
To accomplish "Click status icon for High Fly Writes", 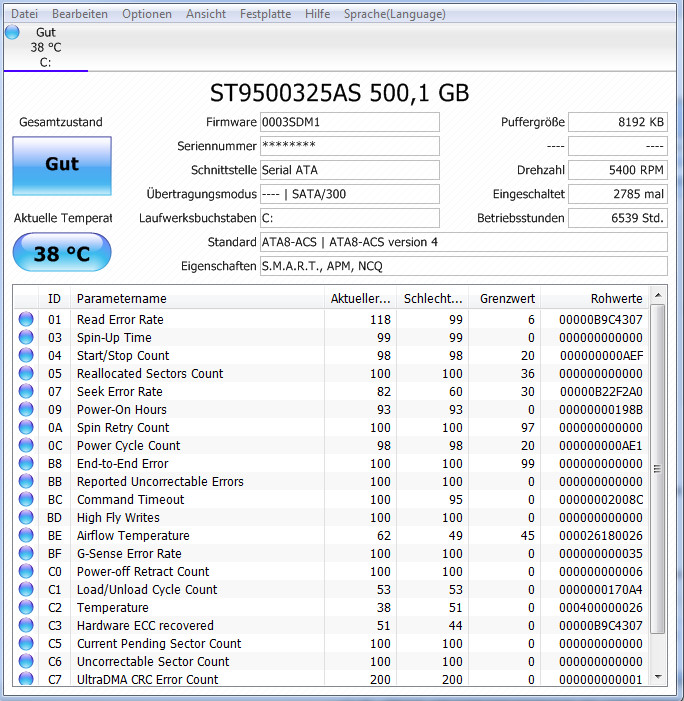I will [x=26, y=517].
